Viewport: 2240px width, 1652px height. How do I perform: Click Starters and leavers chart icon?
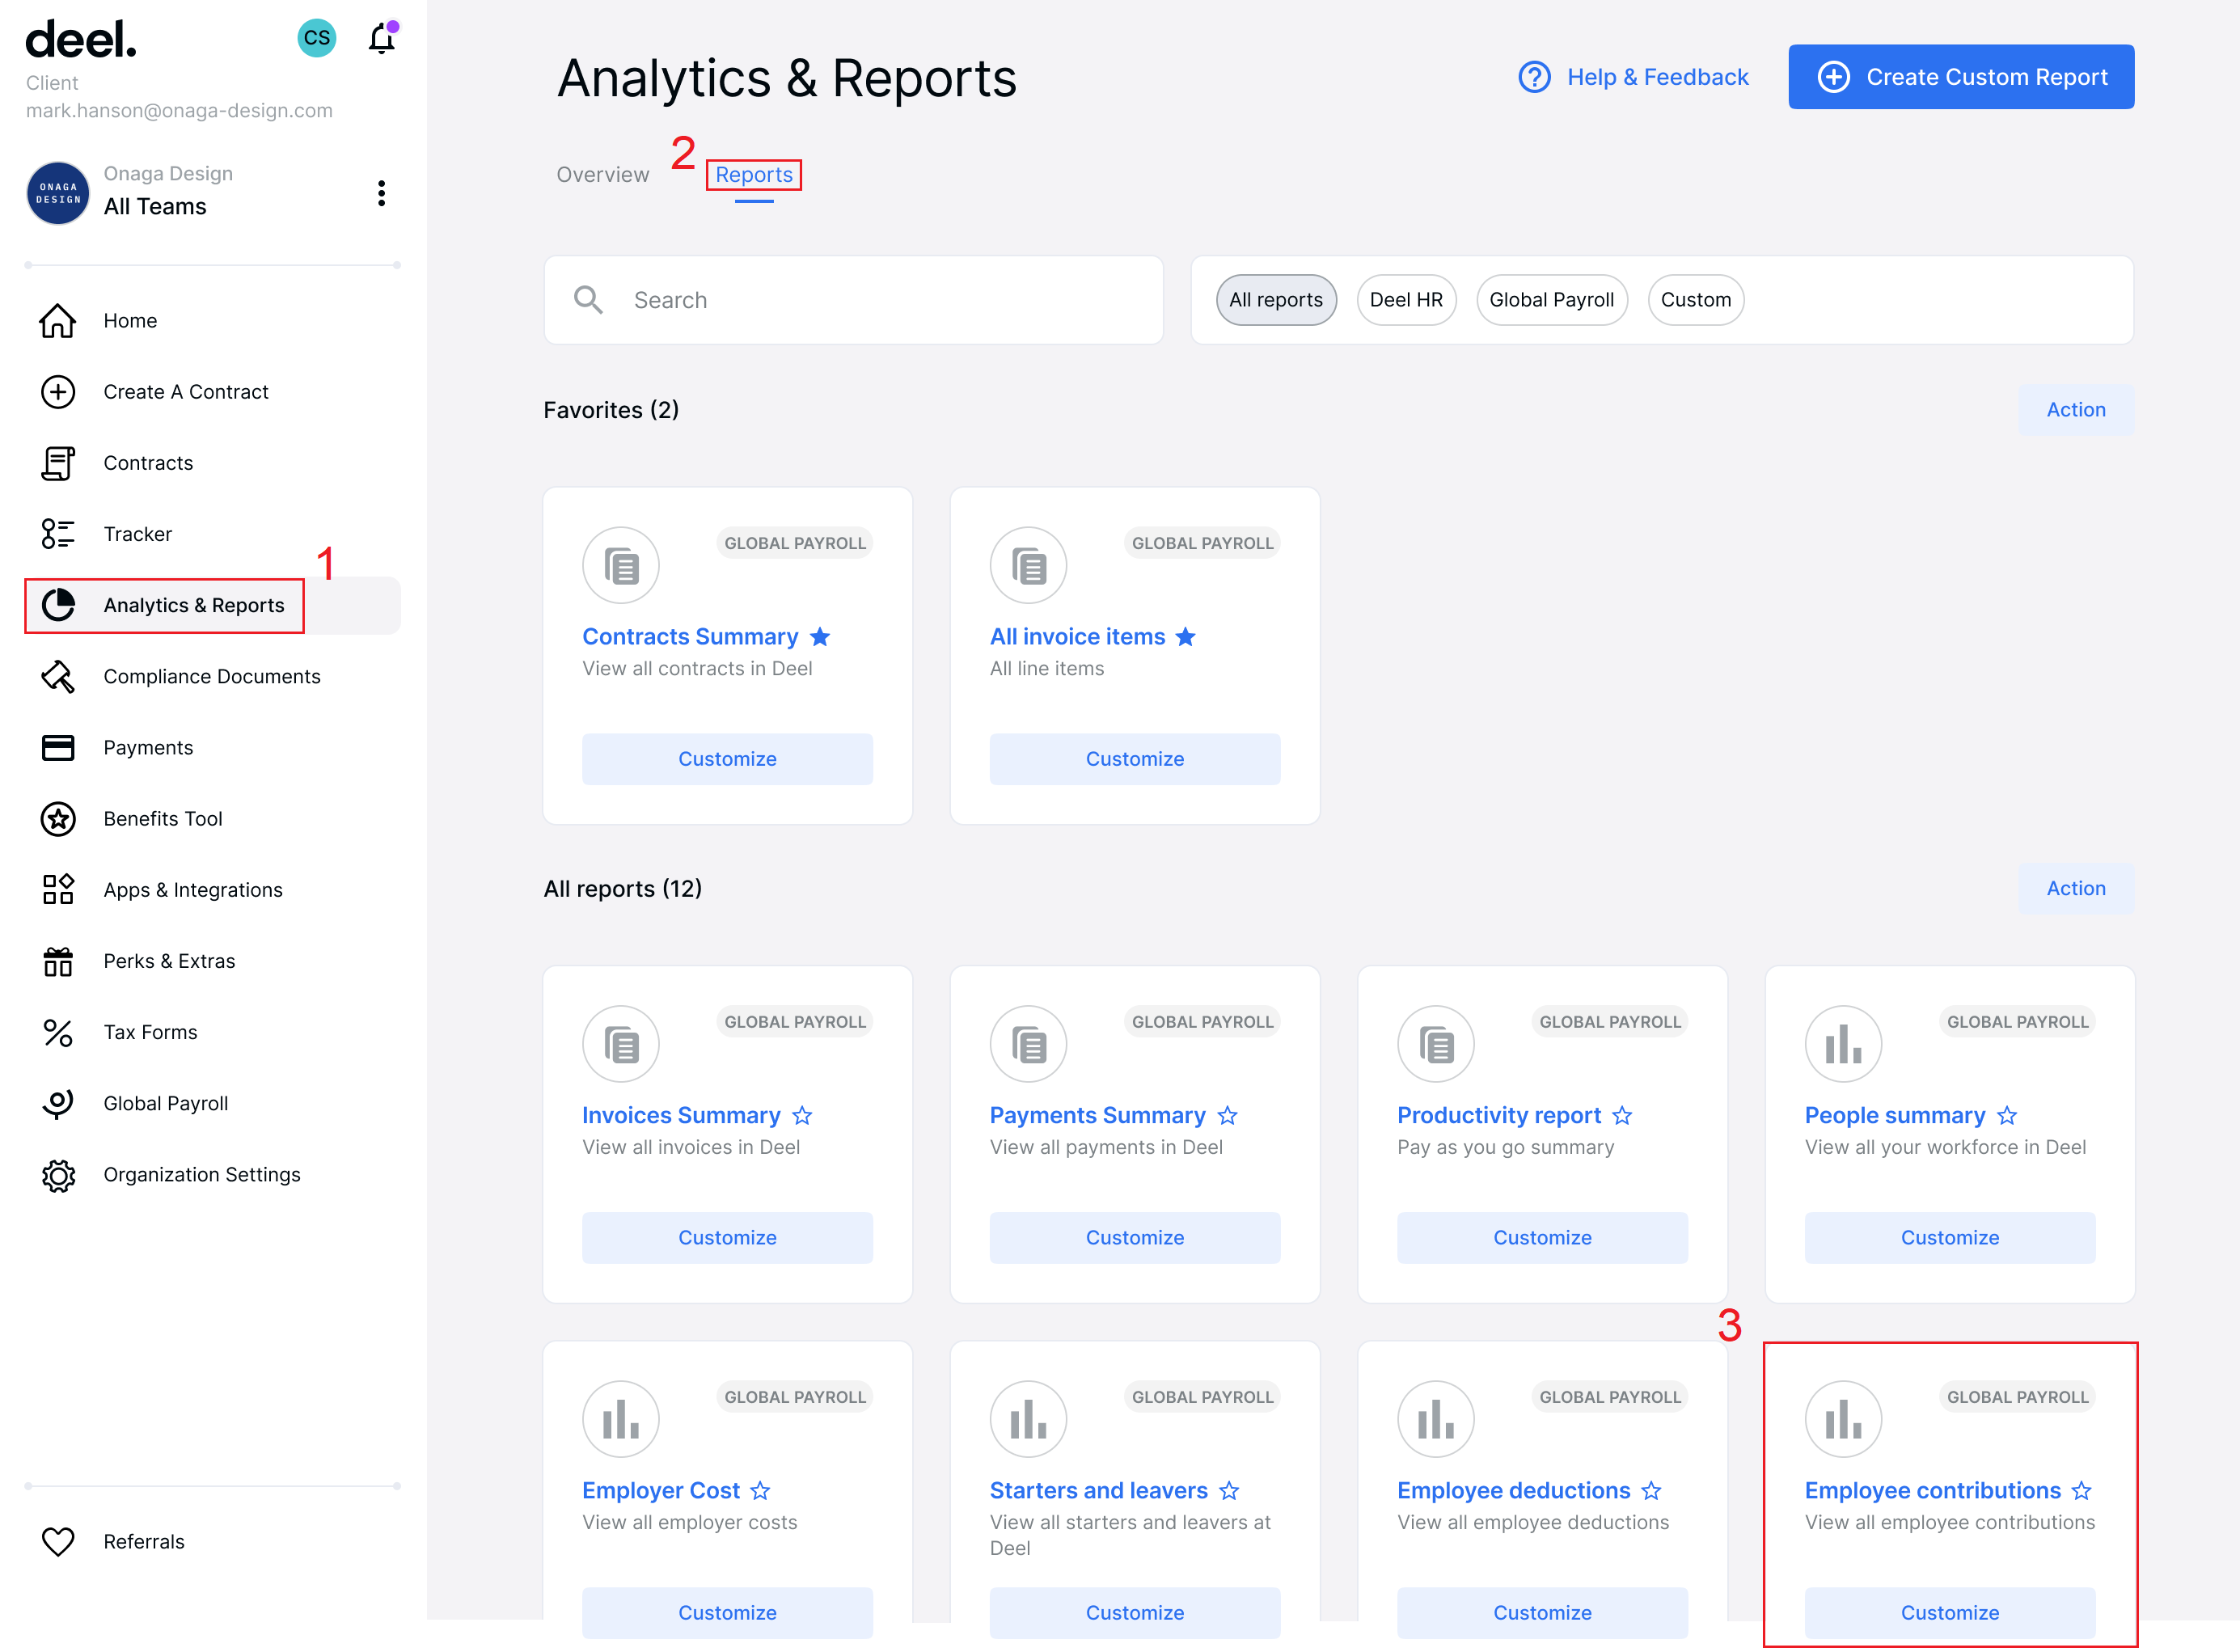(1028, 1419)
